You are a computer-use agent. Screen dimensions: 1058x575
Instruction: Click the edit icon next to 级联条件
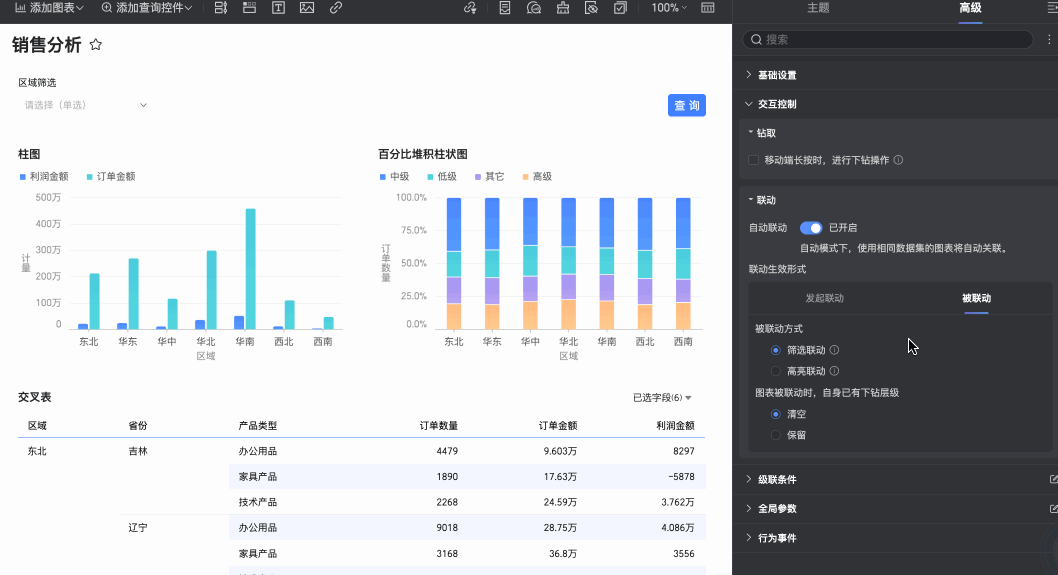point(1053,479)
